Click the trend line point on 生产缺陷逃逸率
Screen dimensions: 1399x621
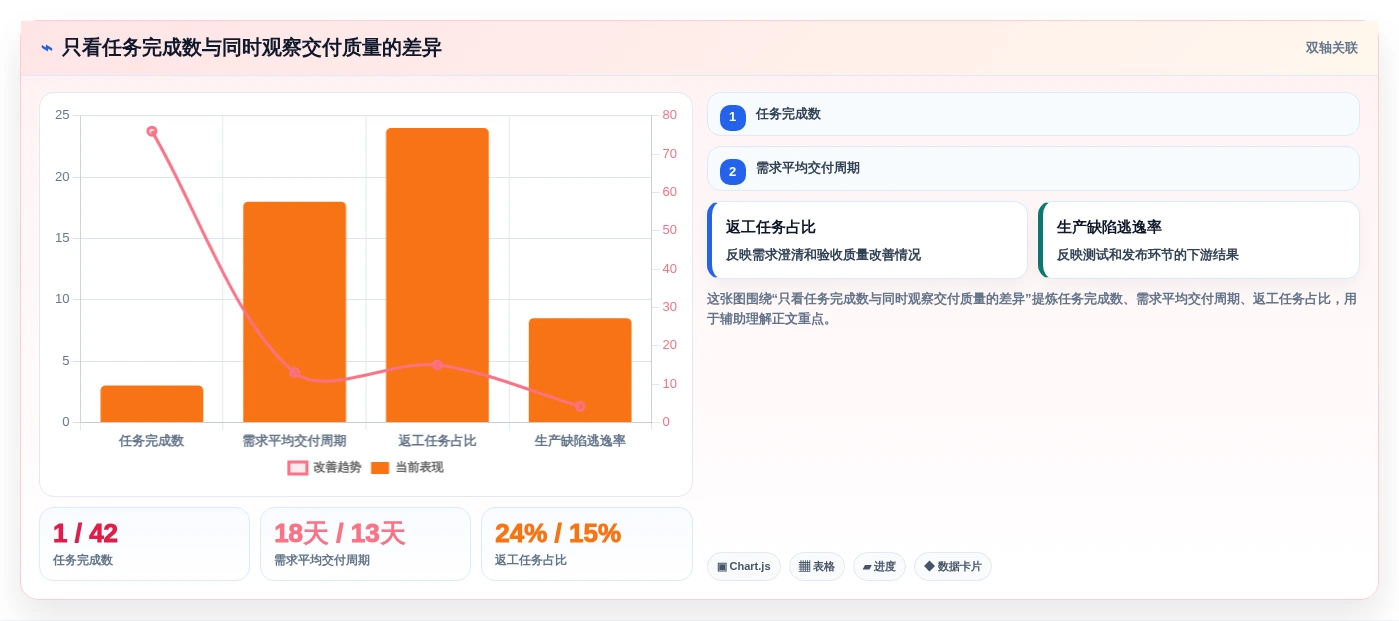(x=580, y=406)
